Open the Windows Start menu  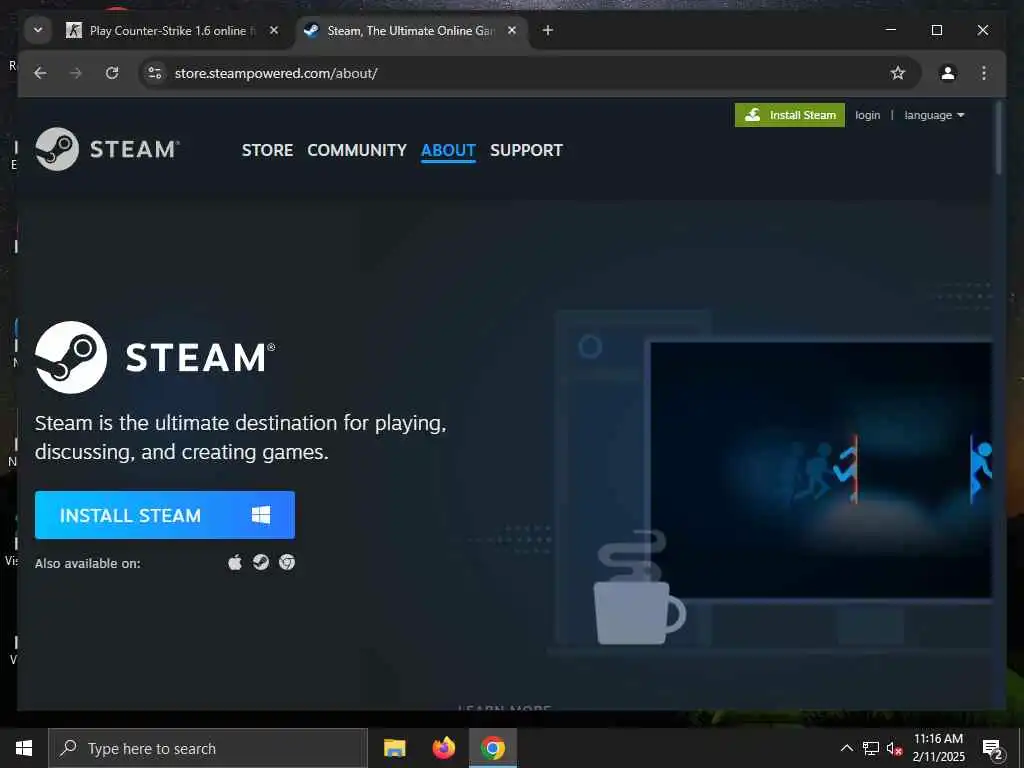(x=24, y=748)
